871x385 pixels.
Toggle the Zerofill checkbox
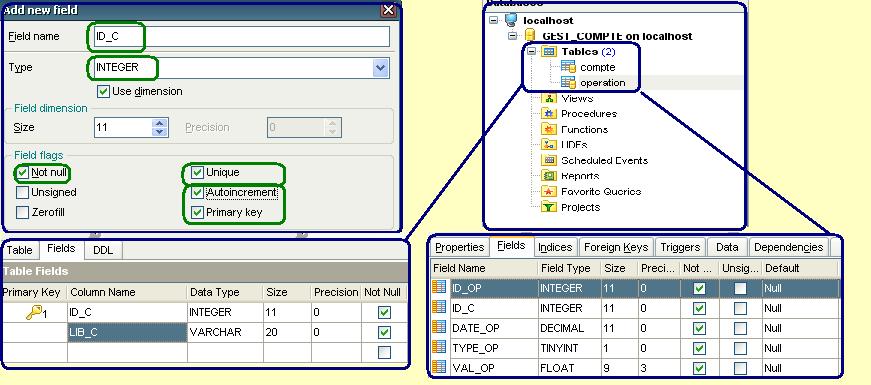click(23, 212)
